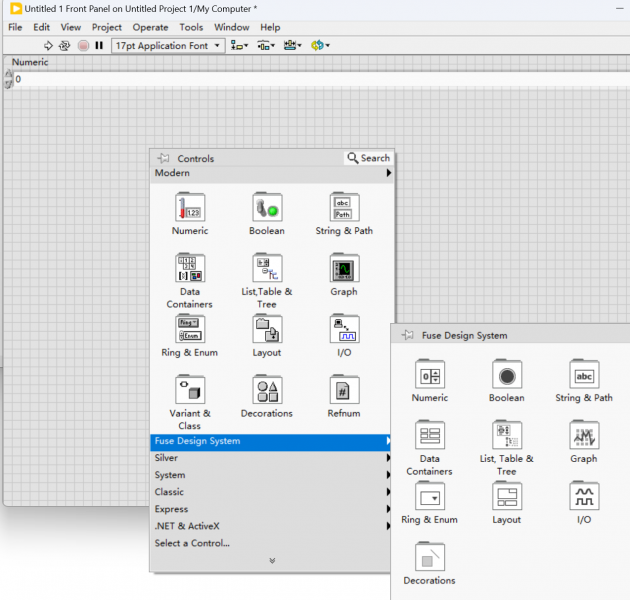Click the Pause button in toolbar

[x=99, y=45]
